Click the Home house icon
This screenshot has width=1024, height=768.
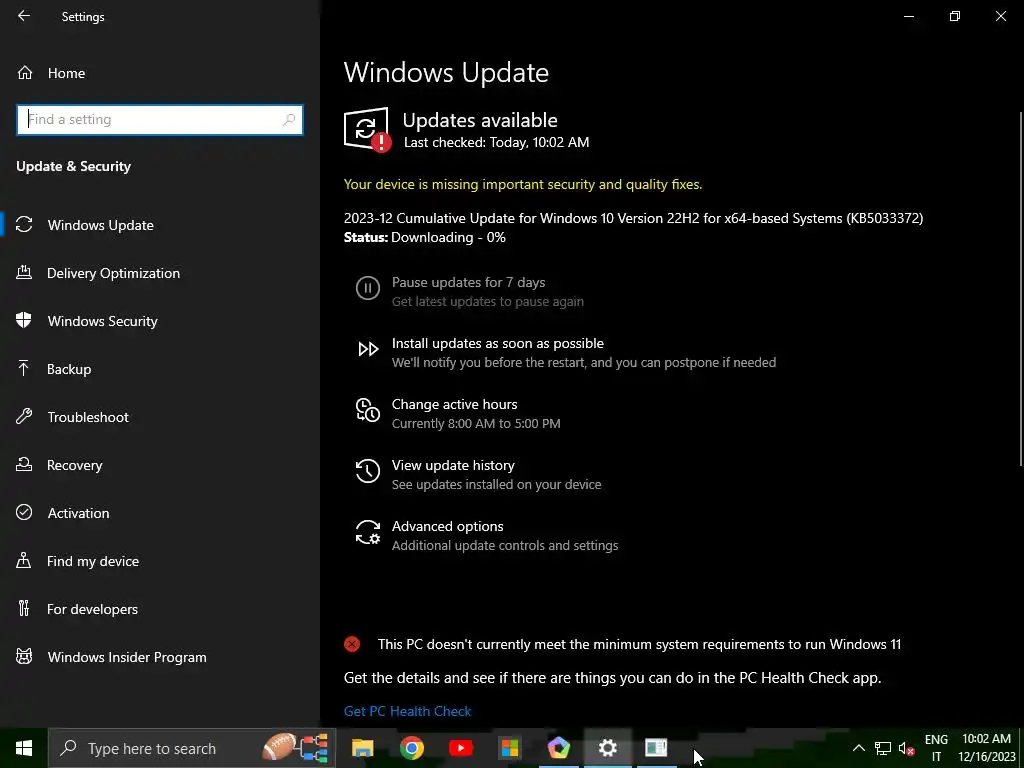tap(24, 72)
